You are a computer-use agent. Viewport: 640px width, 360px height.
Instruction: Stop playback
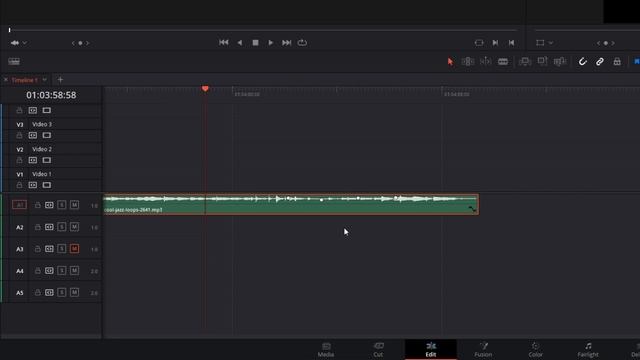coord(255,42)
